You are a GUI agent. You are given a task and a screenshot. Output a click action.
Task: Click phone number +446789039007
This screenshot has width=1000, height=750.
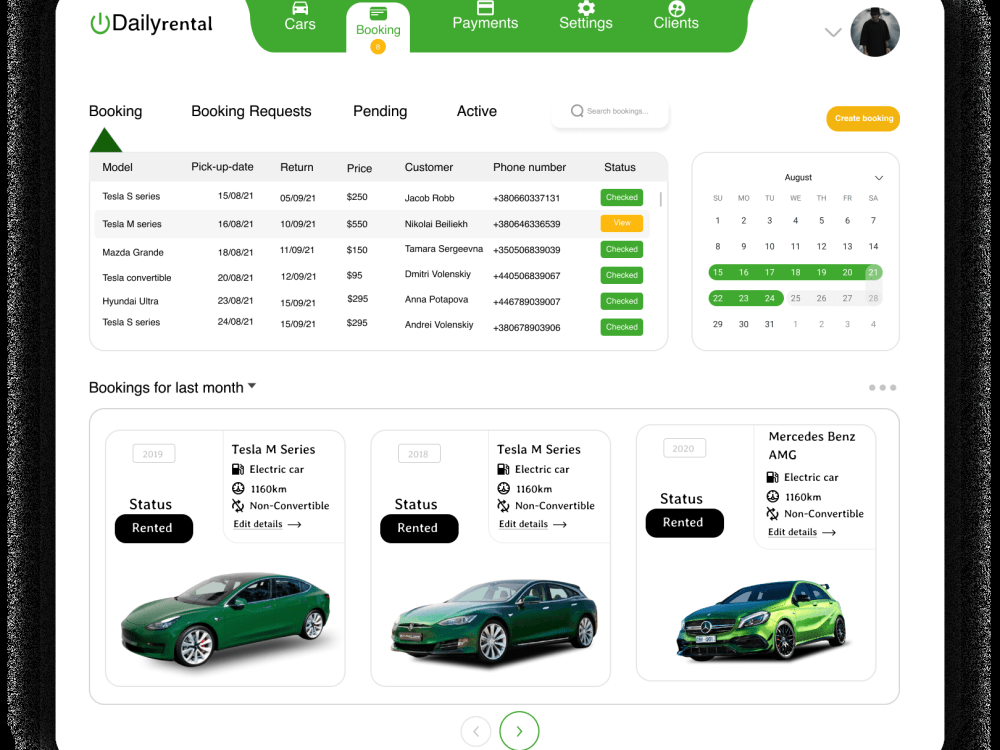527,302
